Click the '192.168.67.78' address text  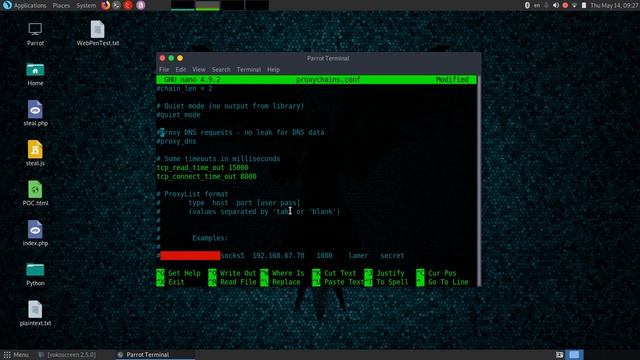(x=278, y=256)
